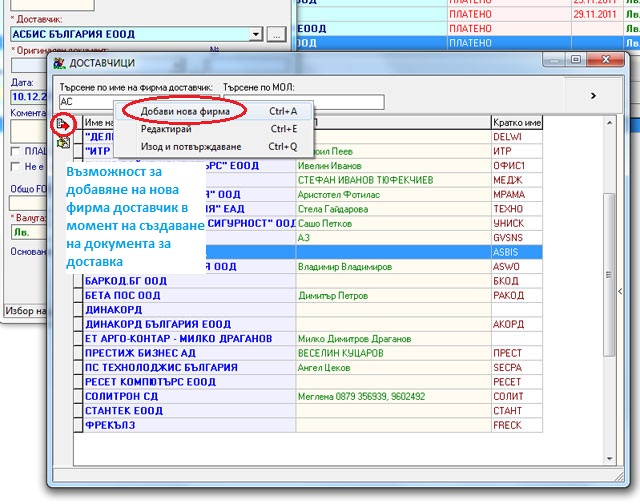Click 'СТЕФАН ИВАНОВ ТЮФЕКЧИЕВ' cell
640x504 pixels.
click(393, 180)
